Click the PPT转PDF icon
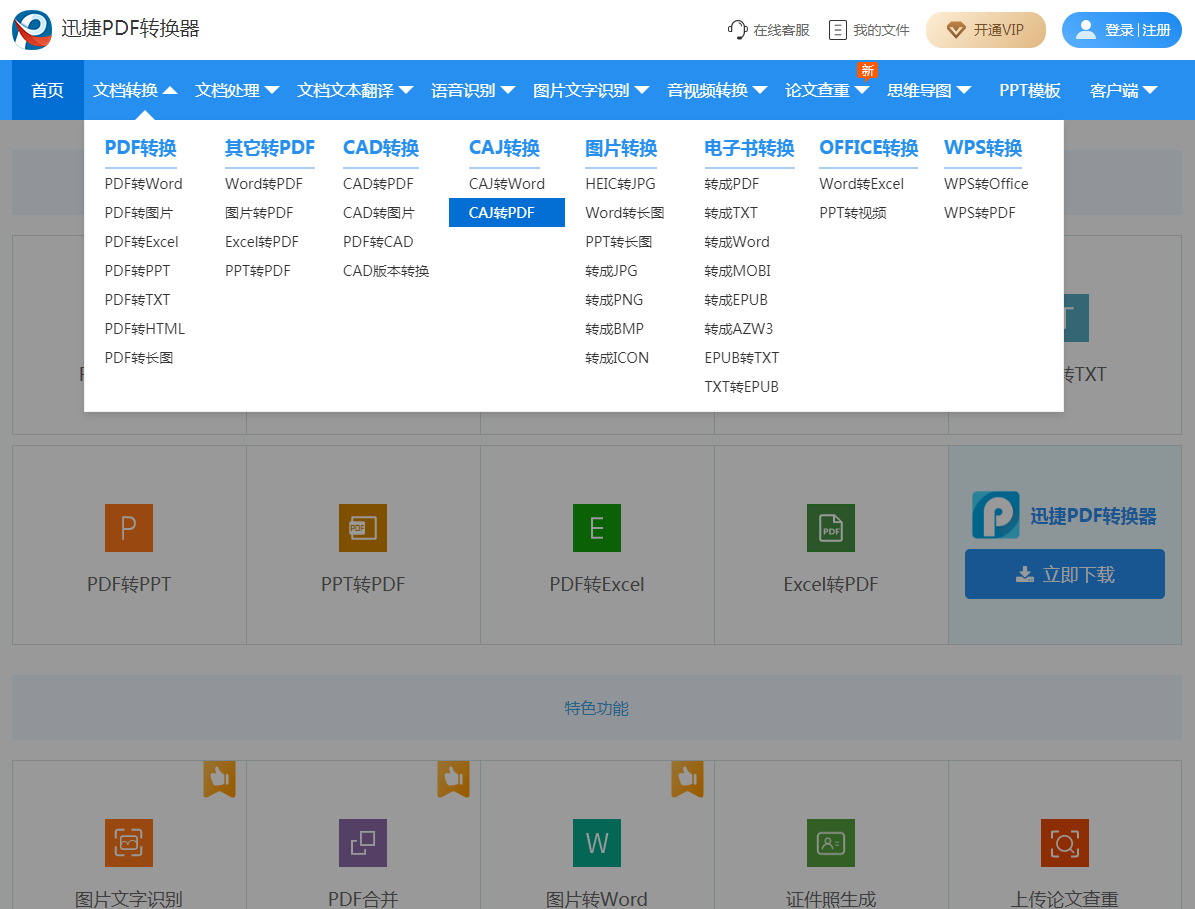Screen dimensions: 1195x909 363,528
